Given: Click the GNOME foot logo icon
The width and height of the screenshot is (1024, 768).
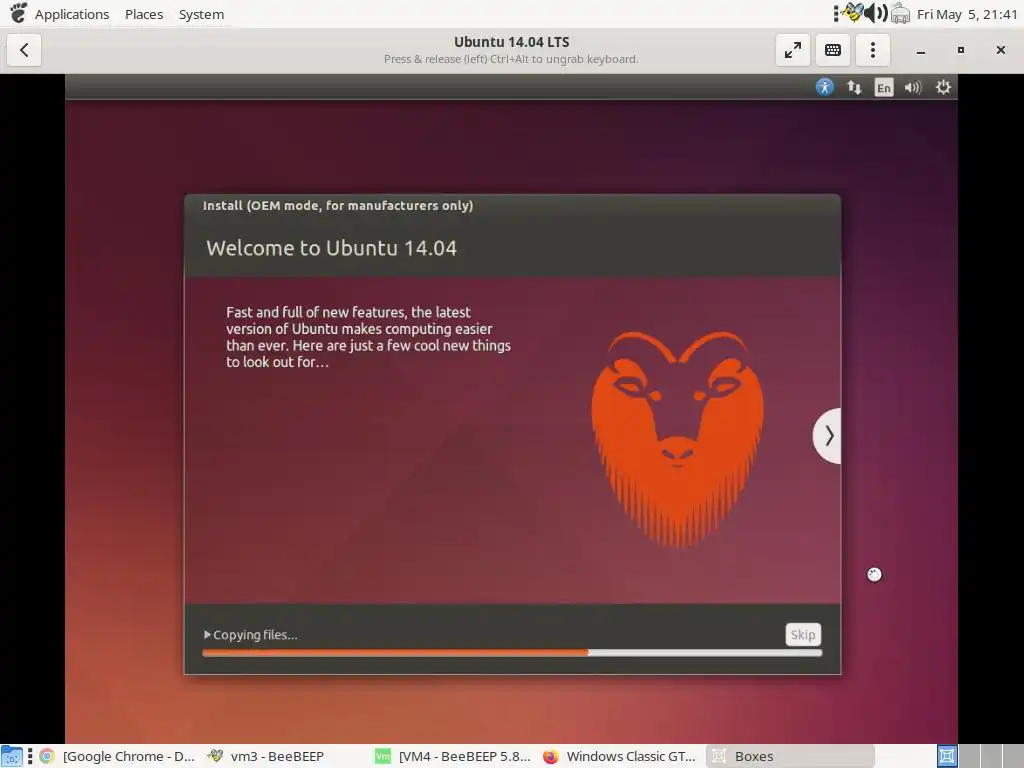Looking at the screenshot, I should point(18,13).
